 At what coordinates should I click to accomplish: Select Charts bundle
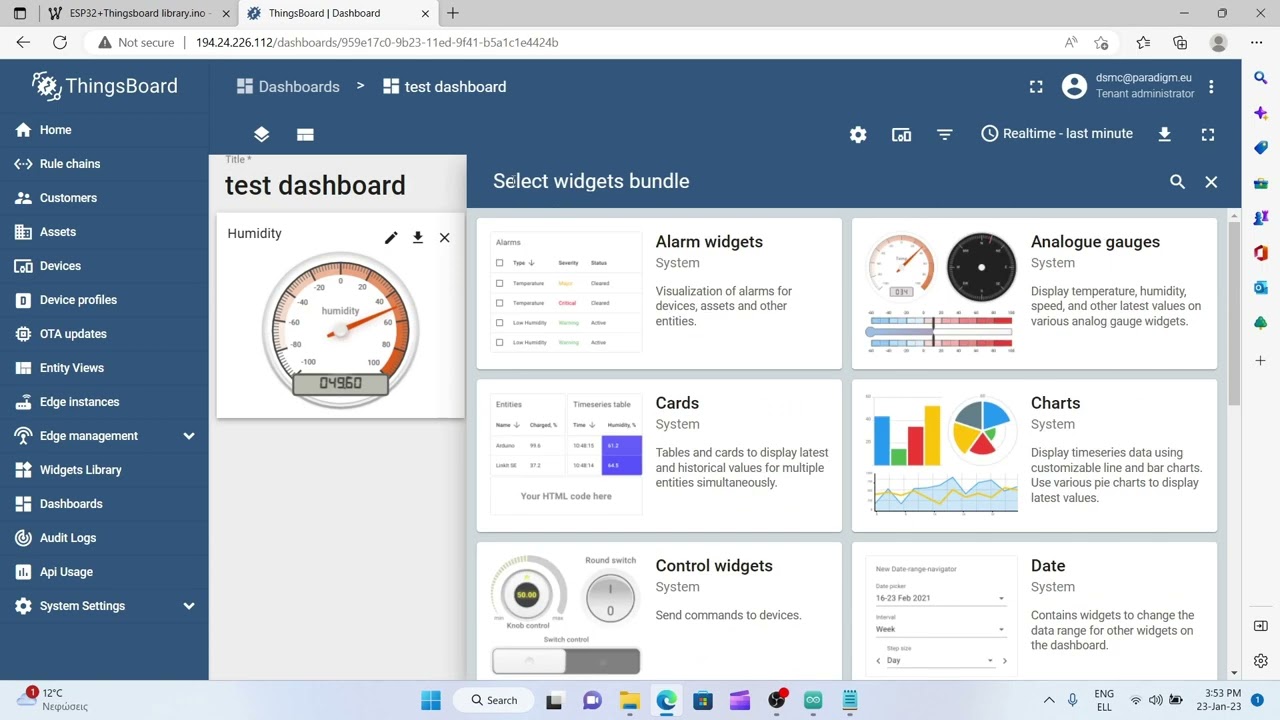pos(1034,455)
